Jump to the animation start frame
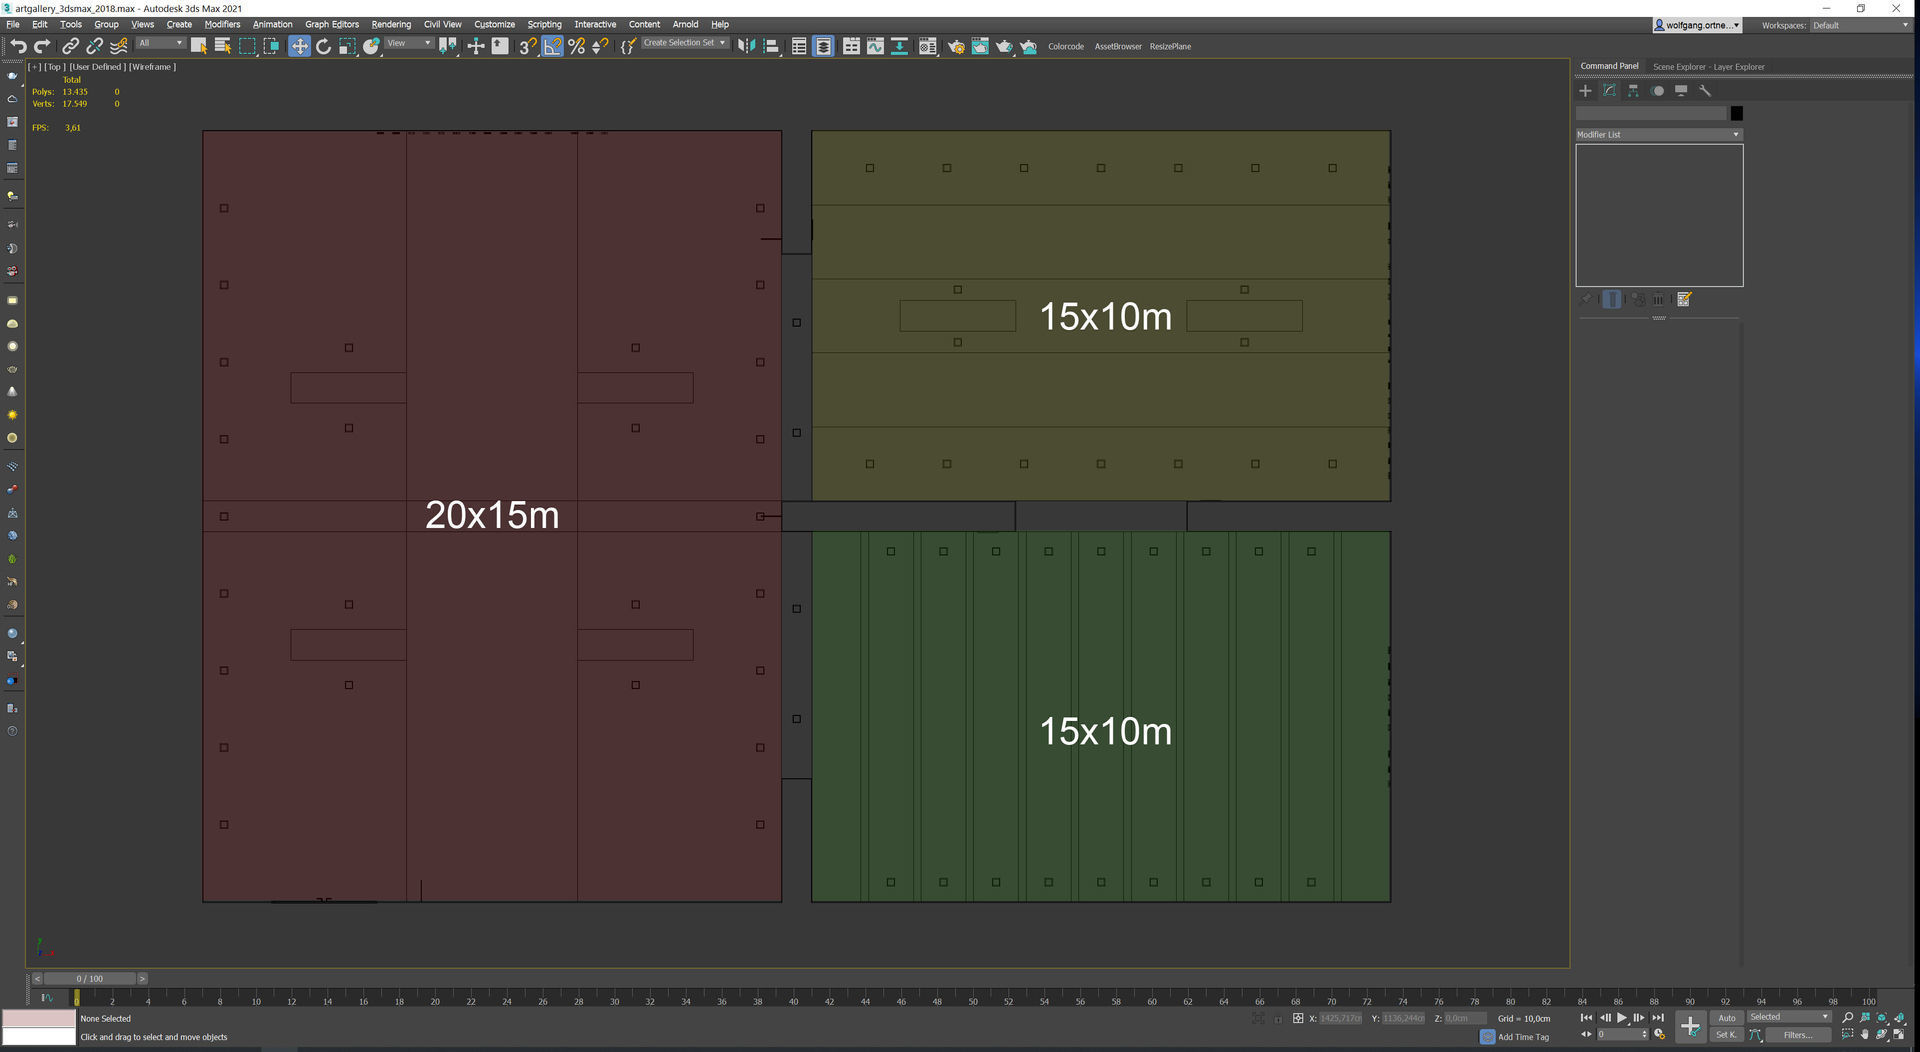This screenshot has height=1052, width=1920. coord(1587,1018)
